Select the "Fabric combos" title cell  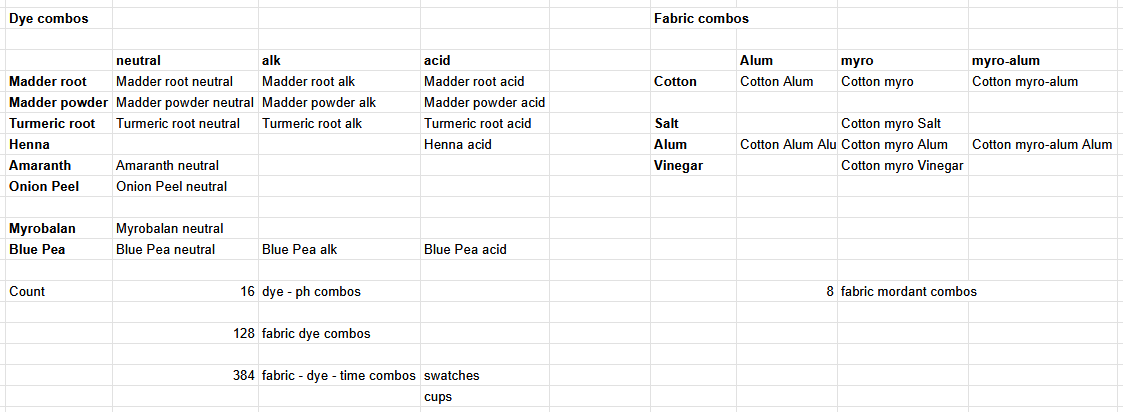pos(700,19)
